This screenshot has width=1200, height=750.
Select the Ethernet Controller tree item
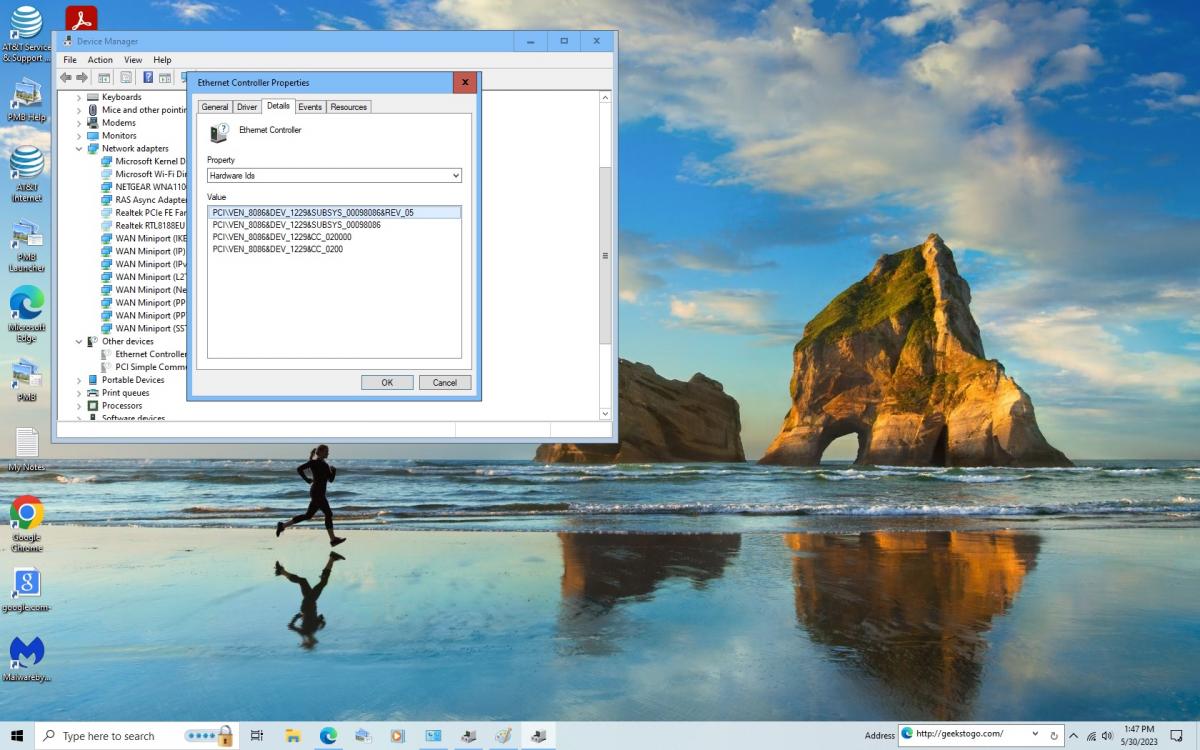pyautogui.click(x=144, y=354)
